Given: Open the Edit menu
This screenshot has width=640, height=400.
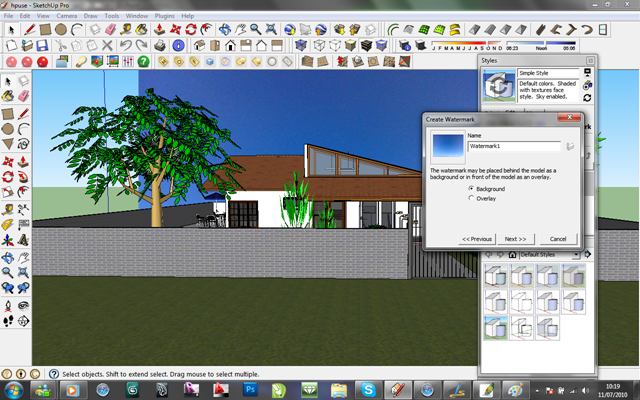Looking at the screenshot, I should point(25,16).
